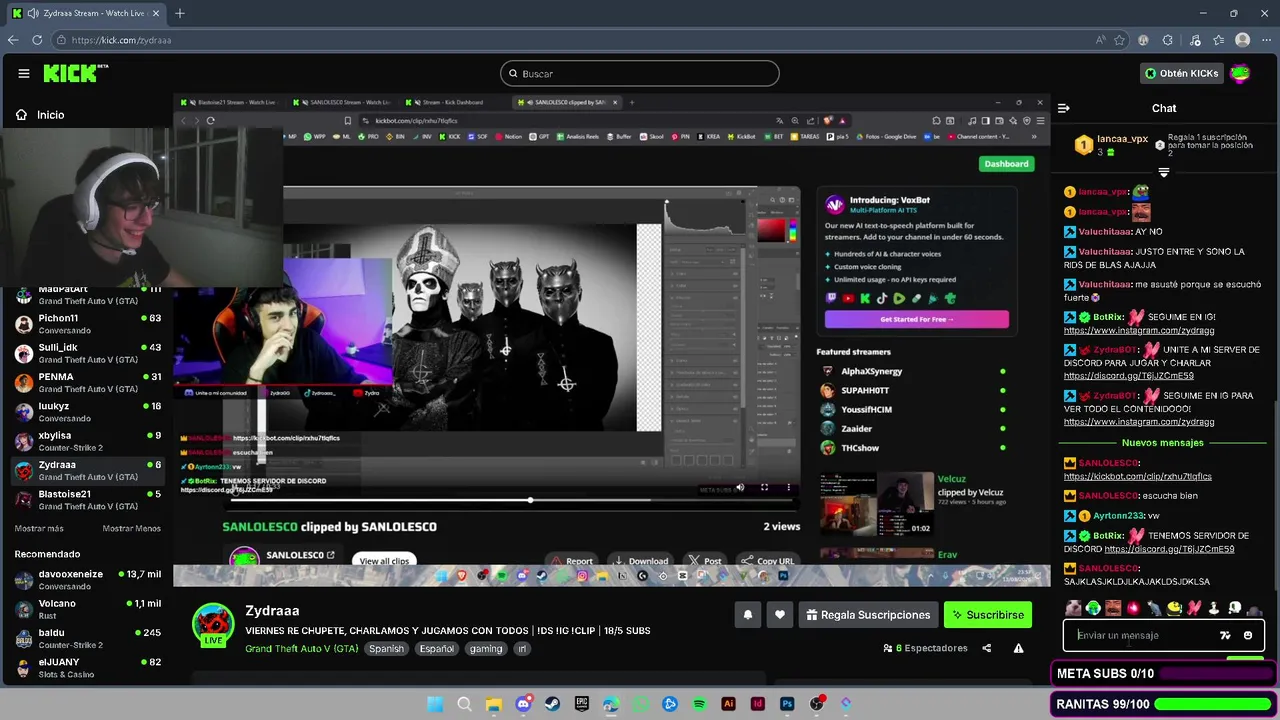Click the notification bell icon
Image resolution: width=1280 pixels, height=720 pixels.
(x=747, y=615)
